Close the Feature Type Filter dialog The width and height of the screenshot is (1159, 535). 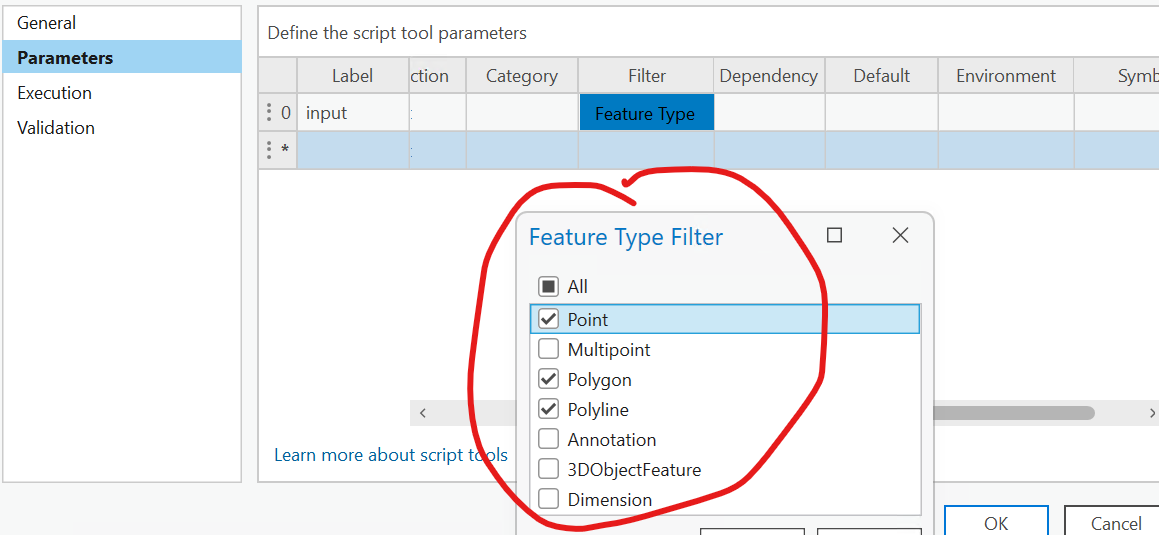(x=900, y=236)
